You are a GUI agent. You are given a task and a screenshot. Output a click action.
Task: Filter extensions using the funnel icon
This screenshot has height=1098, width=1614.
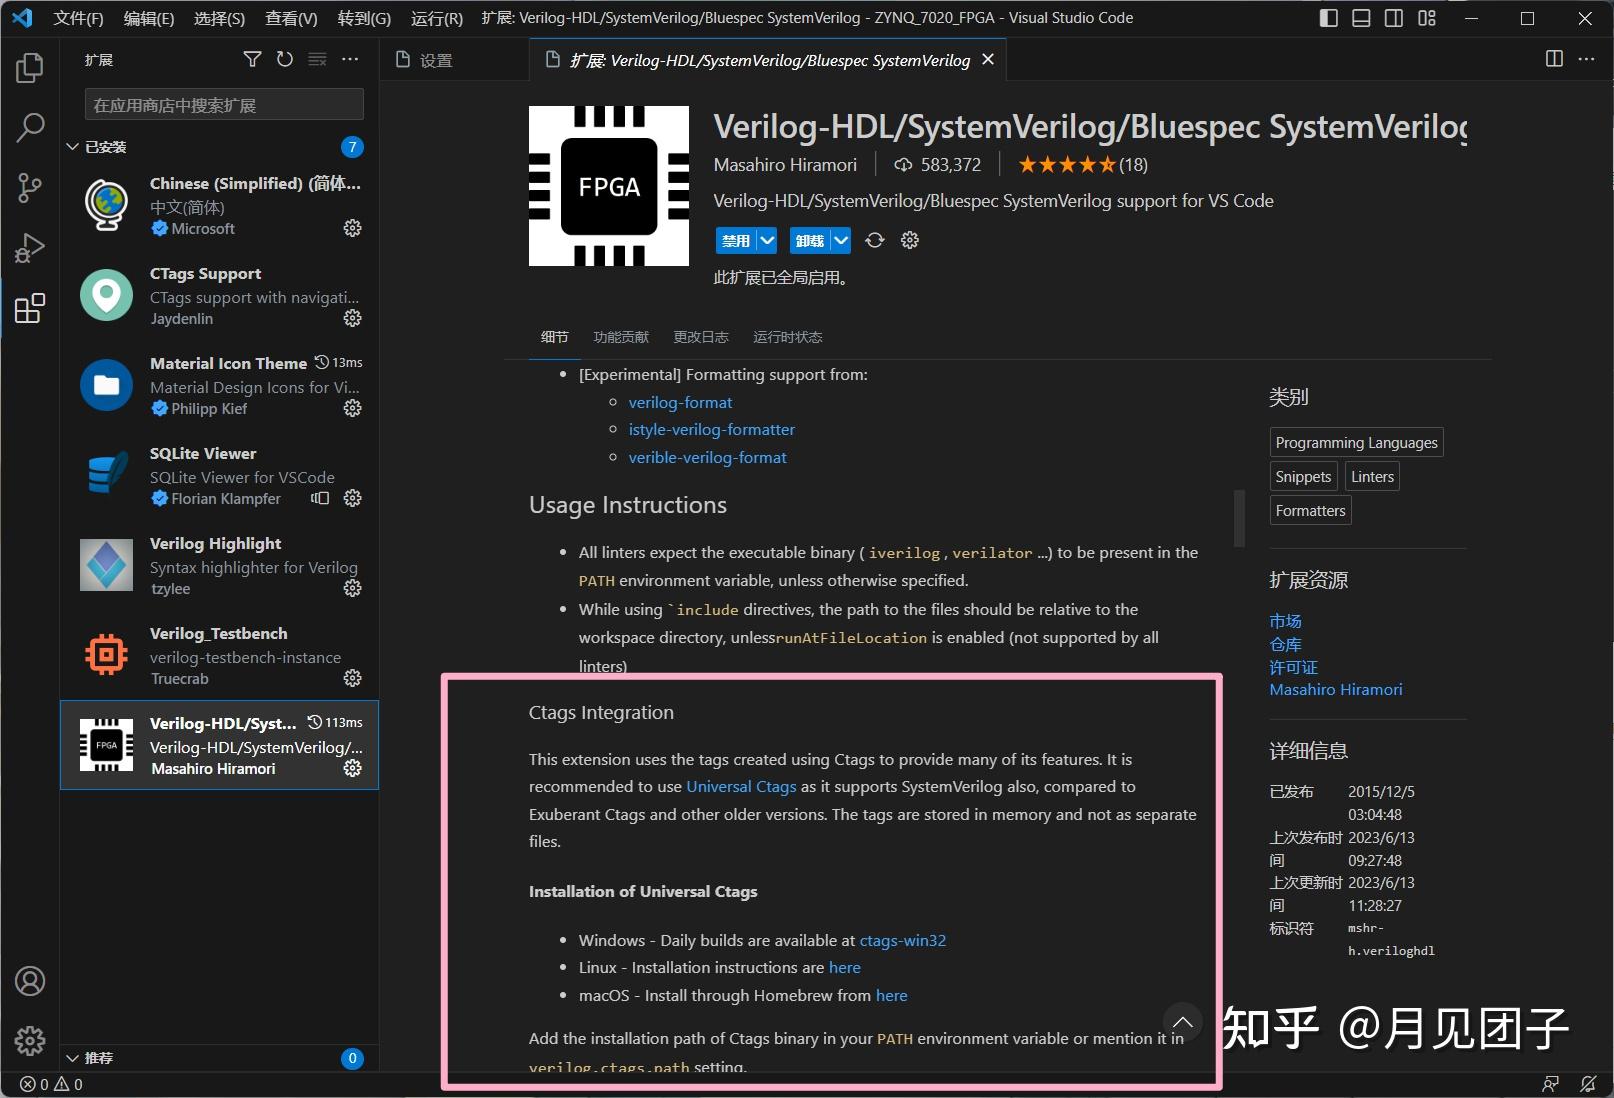252,59
